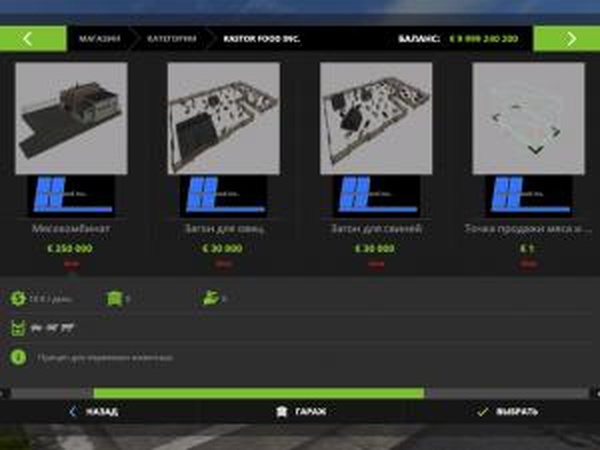This screenshot has width=600, height=450.
Task: Click brand logo under Загон для овец
Action: pyautogui.click(x=223, y=195)
